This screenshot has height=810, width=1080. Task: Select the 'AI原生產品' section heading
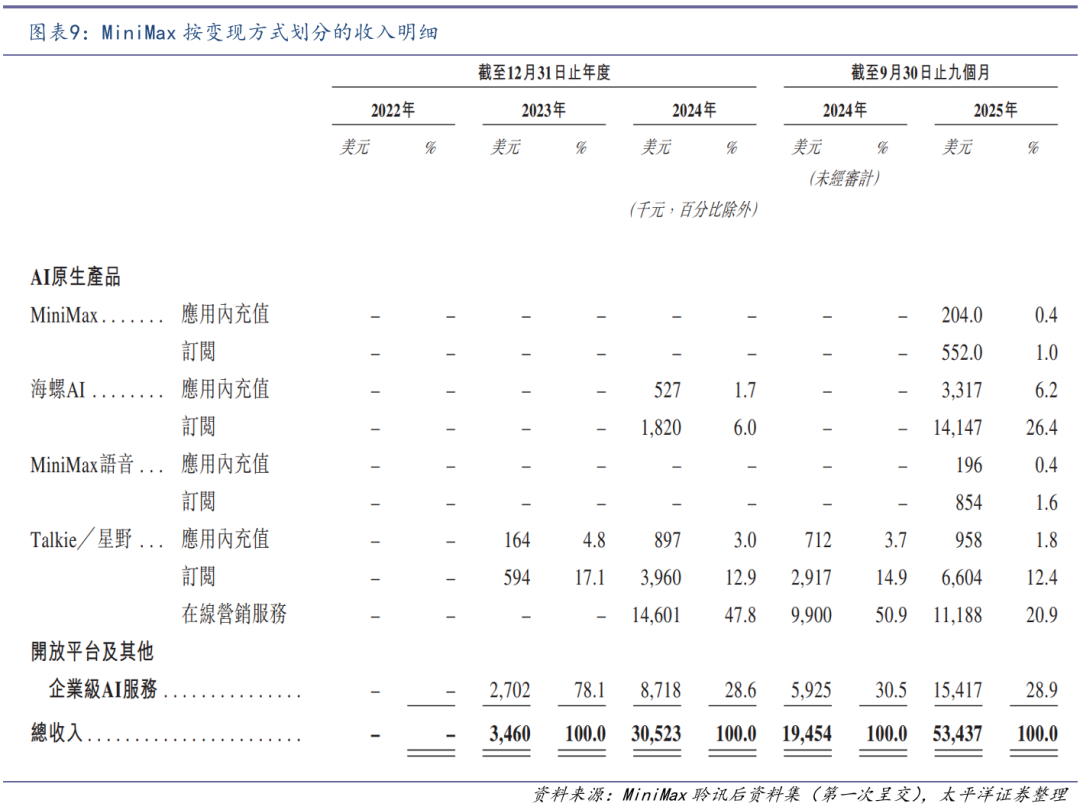click(x=75, y=278)
